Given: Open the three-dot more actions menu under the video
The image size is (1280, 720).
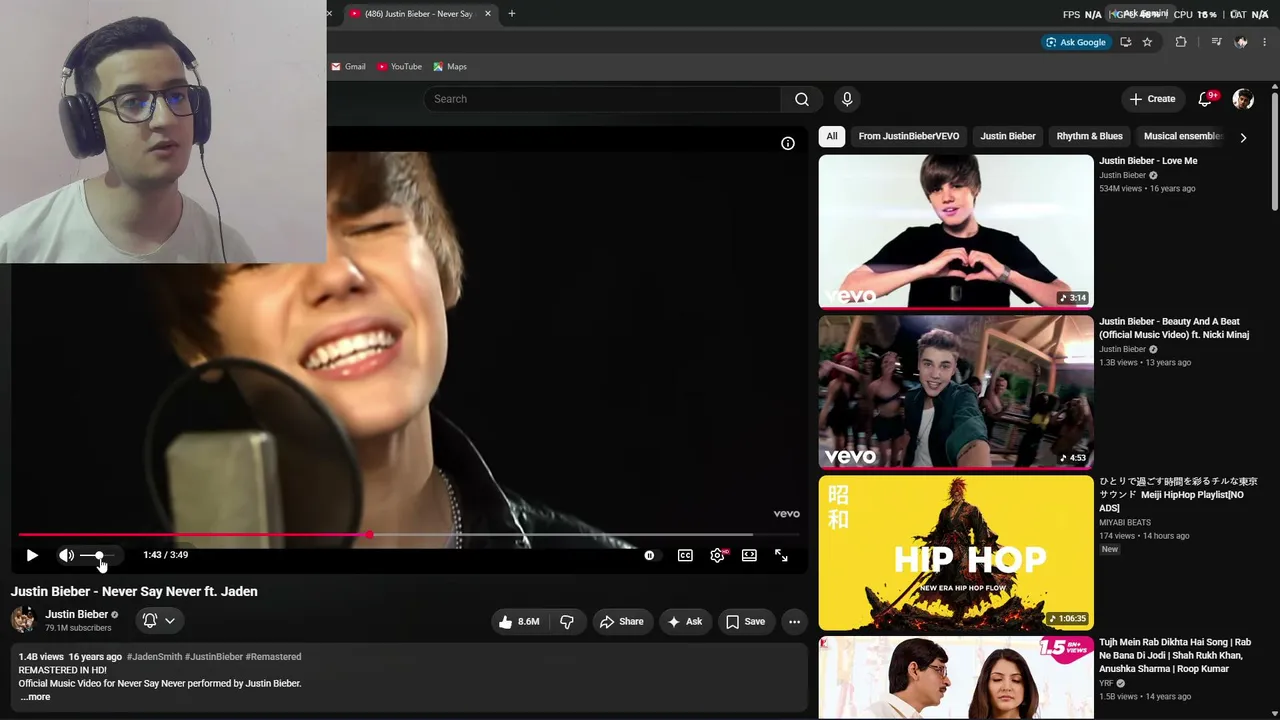Looking at the screenshot, I should click(x=794, y=621).
